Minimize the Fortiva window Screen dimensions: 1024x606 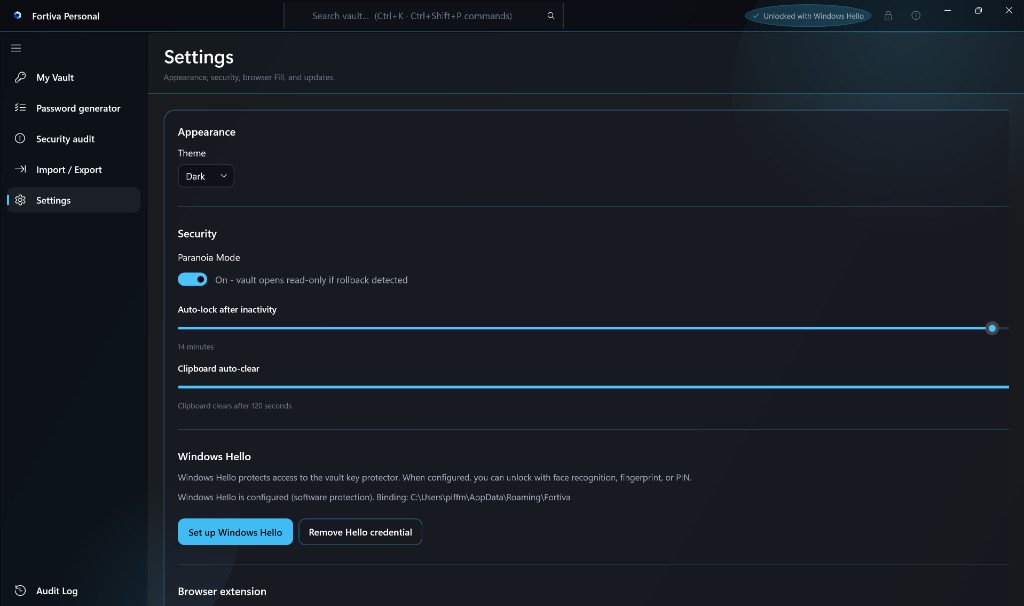pyautogui.click(x=947, y=10)
